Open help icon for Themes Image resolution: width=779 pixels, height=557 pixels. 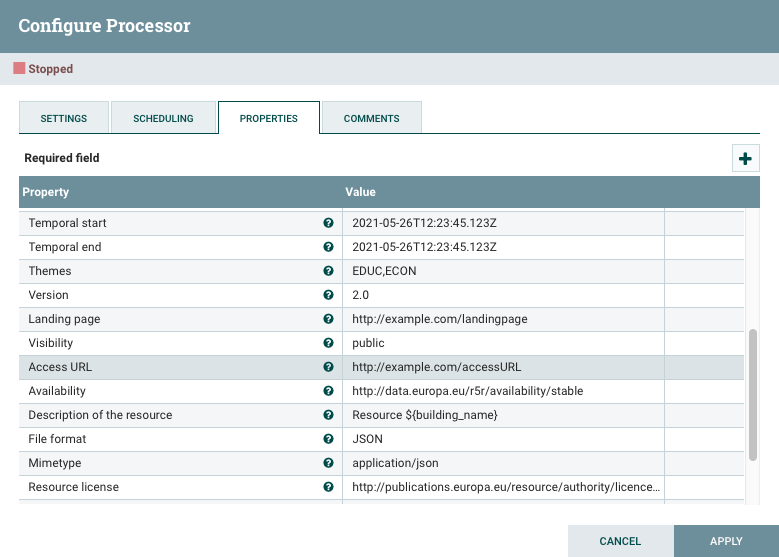[x=328, y=271]
